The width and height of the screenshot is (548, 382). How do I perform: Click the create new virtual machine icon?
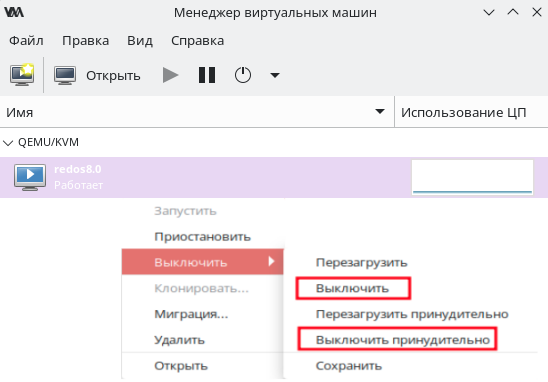tap(22, 74)
